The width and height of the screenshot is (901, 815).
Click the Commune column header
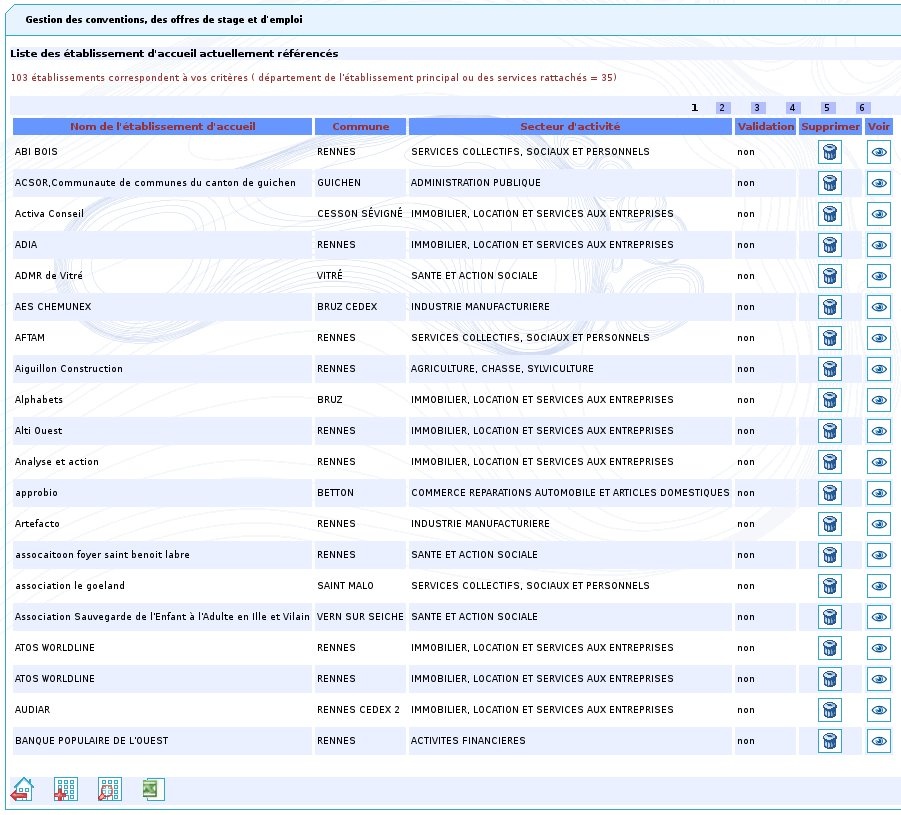tap(360, 127)
